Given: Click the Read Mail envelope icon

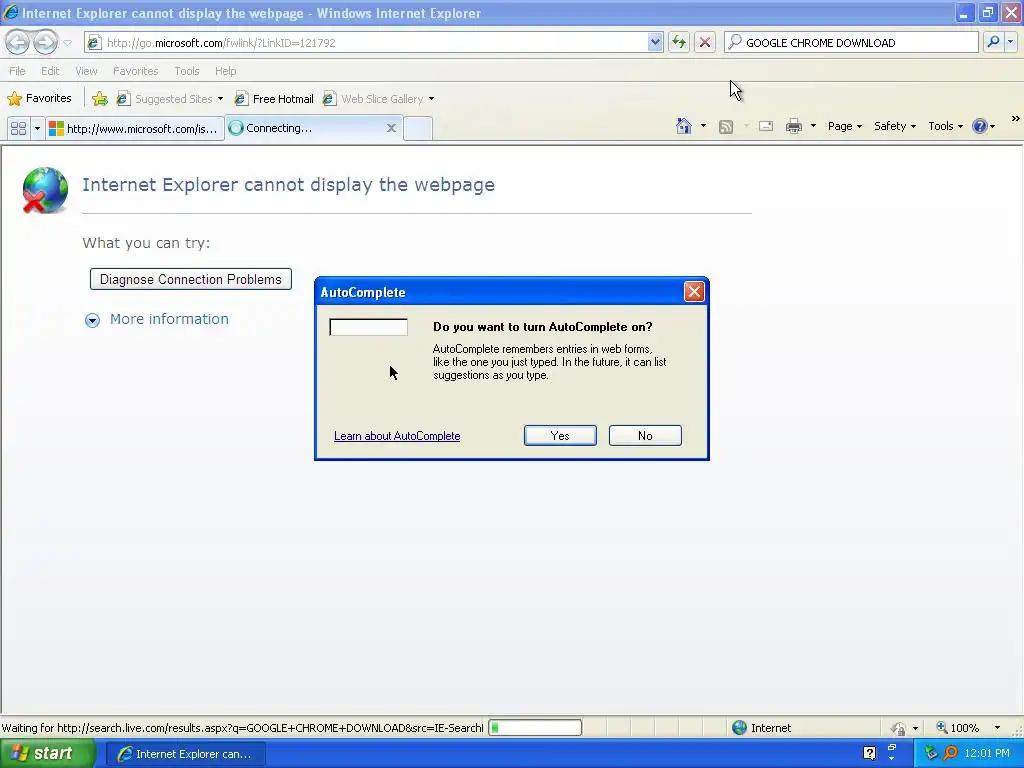Looking at the screenshot, I should coord(766,126).
